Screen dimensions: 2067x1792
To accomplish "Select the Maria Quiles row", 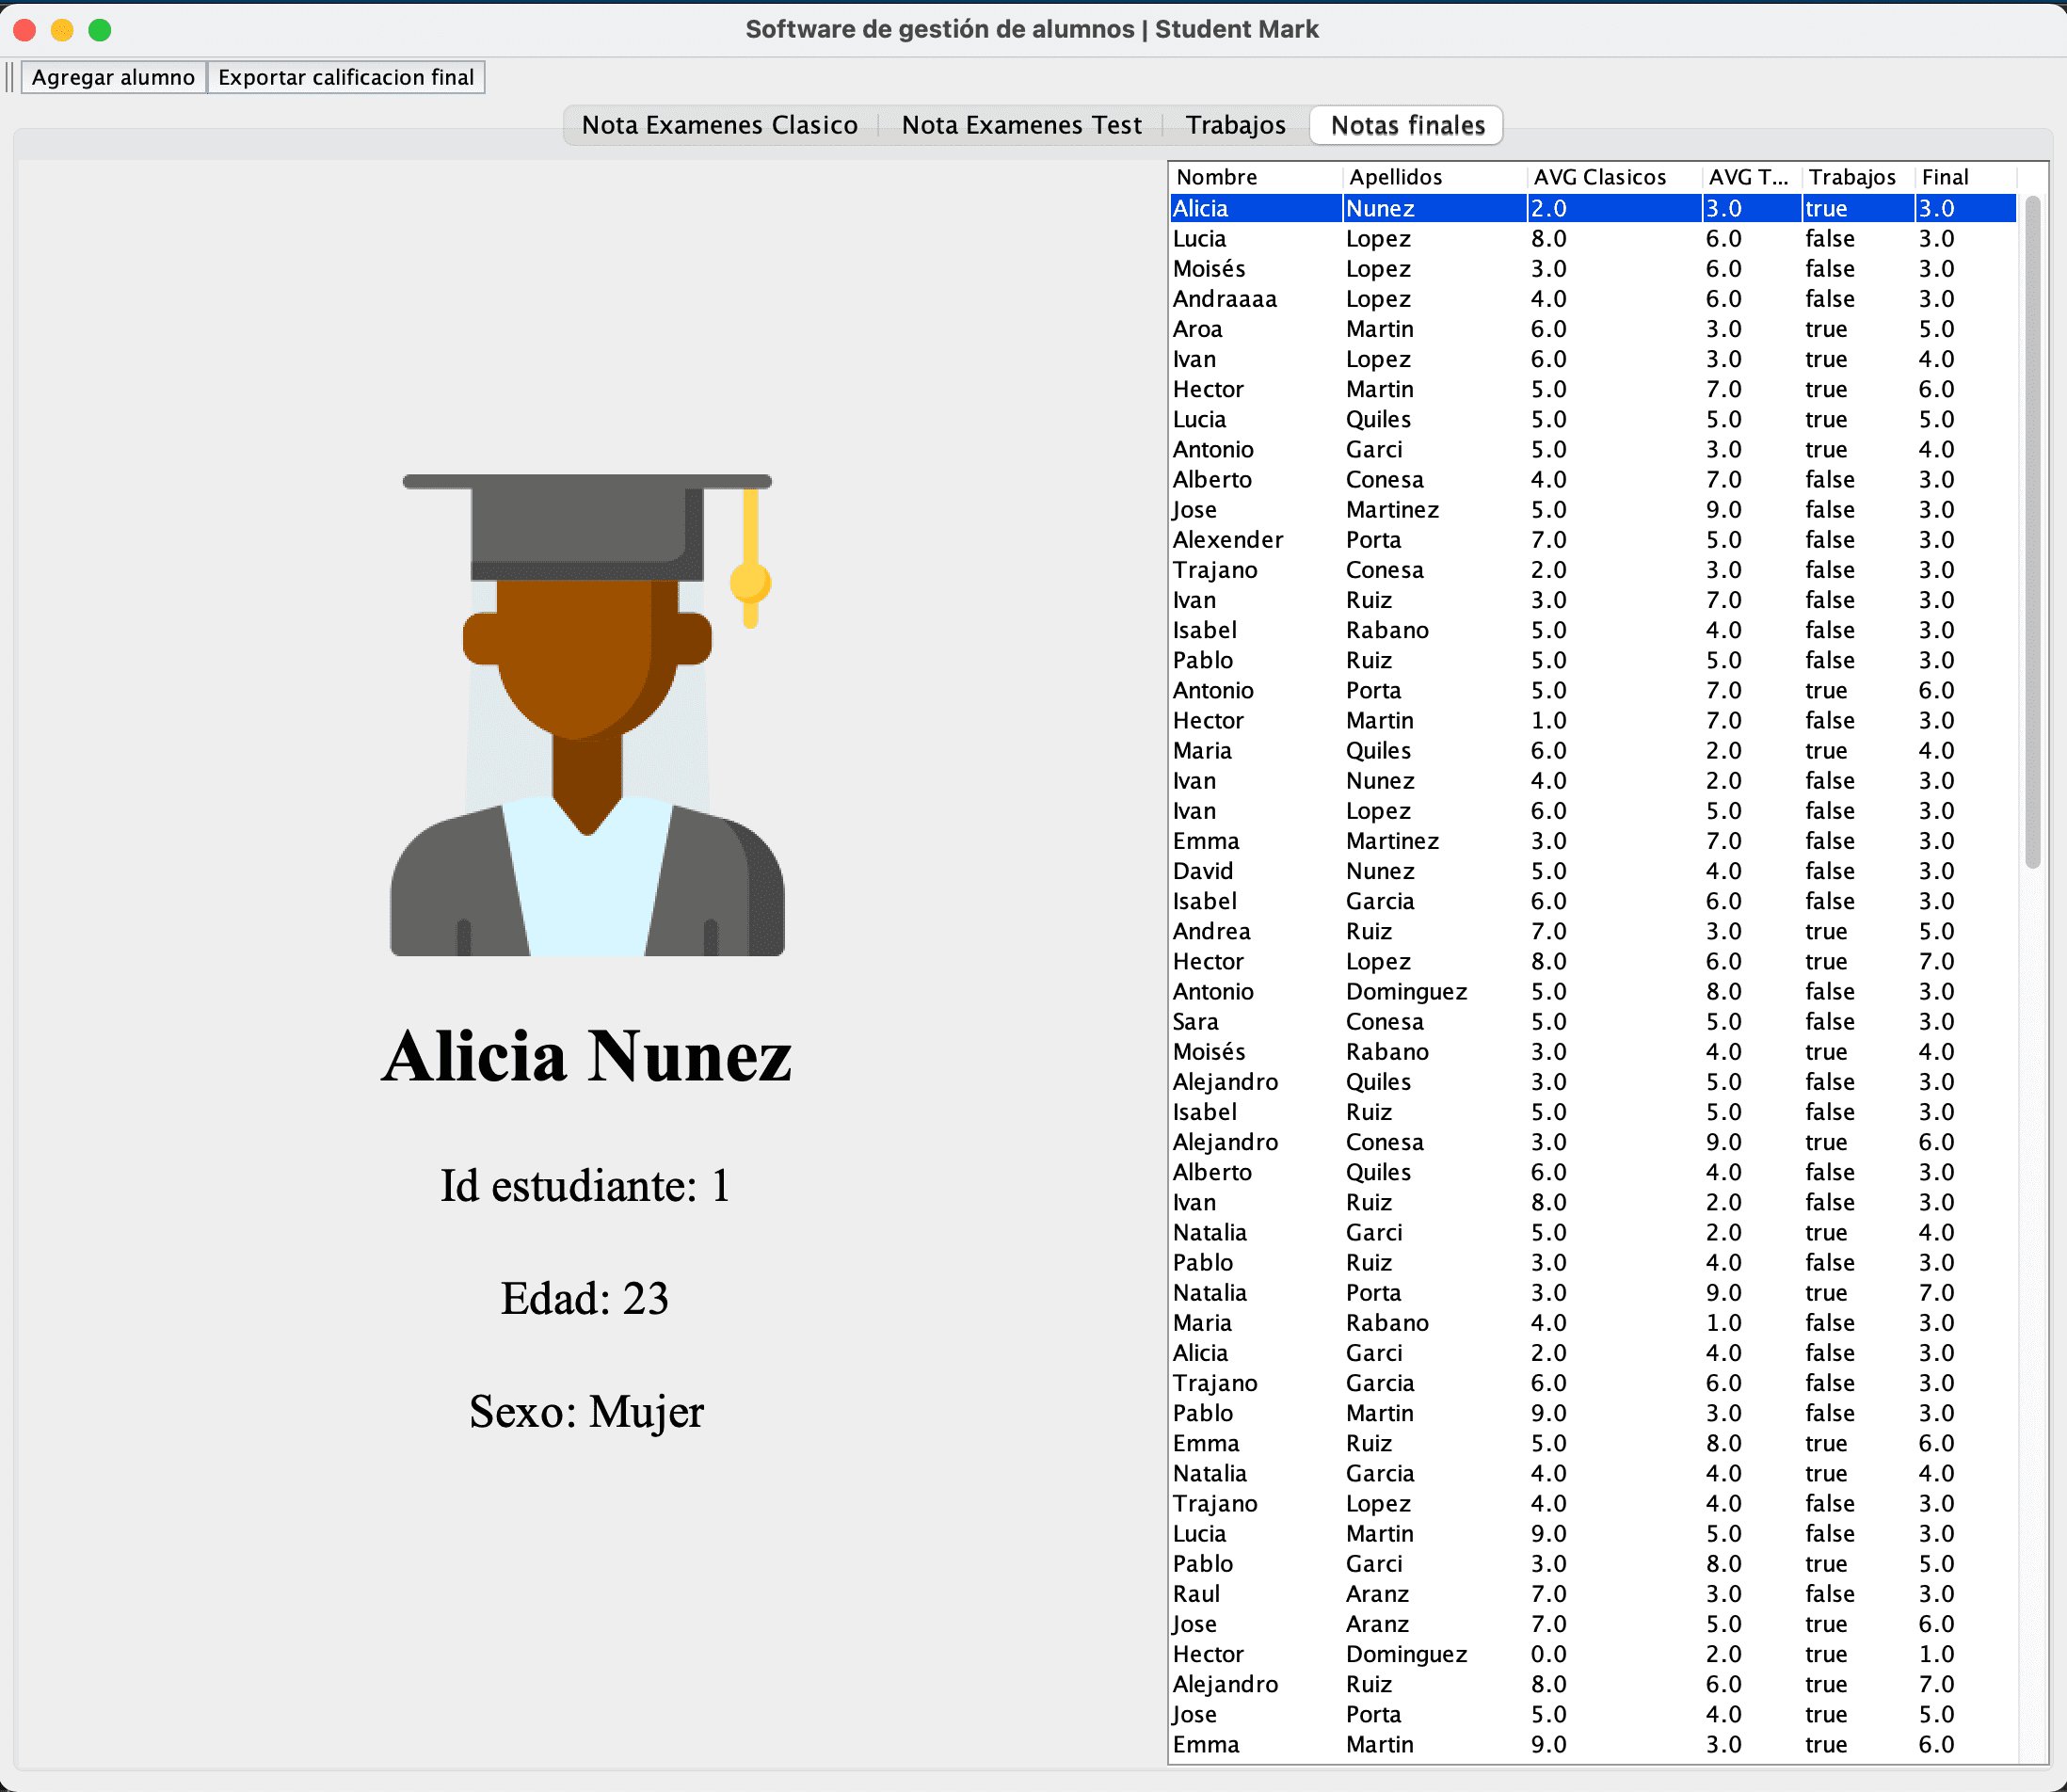I will coord(1593,750).
